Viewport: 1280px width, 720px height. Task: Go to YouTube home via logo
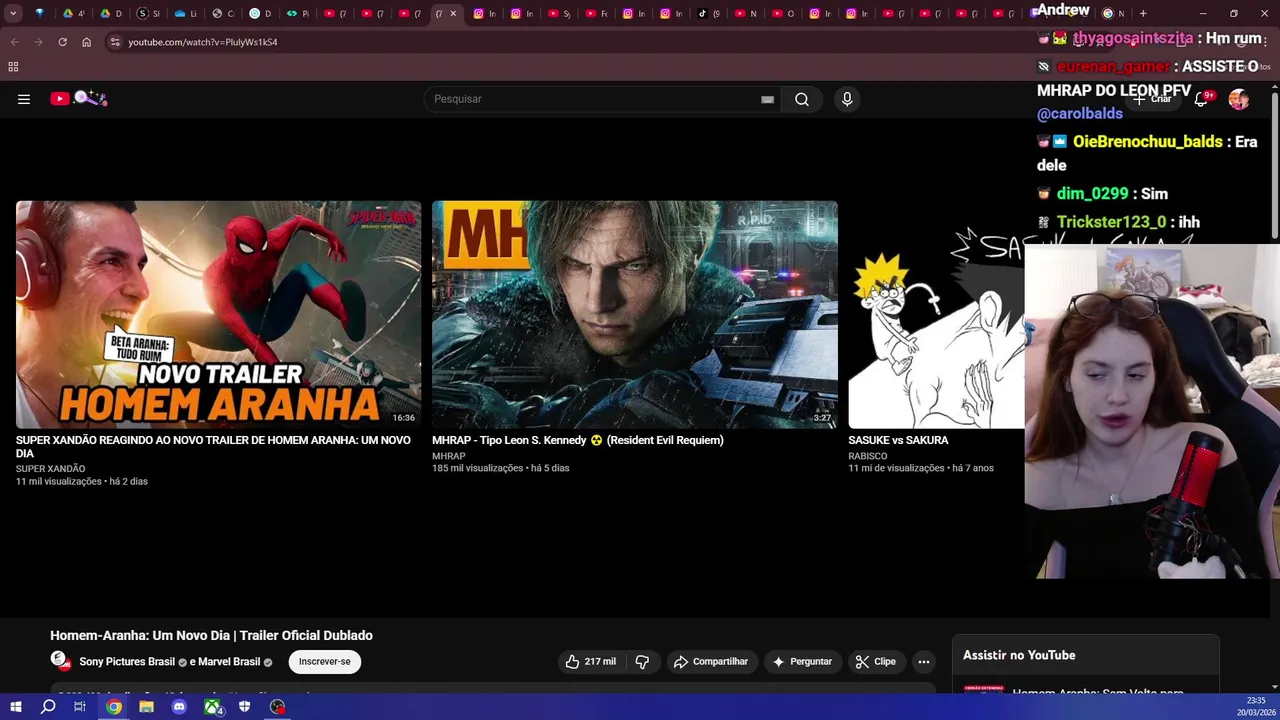(79, 98)
